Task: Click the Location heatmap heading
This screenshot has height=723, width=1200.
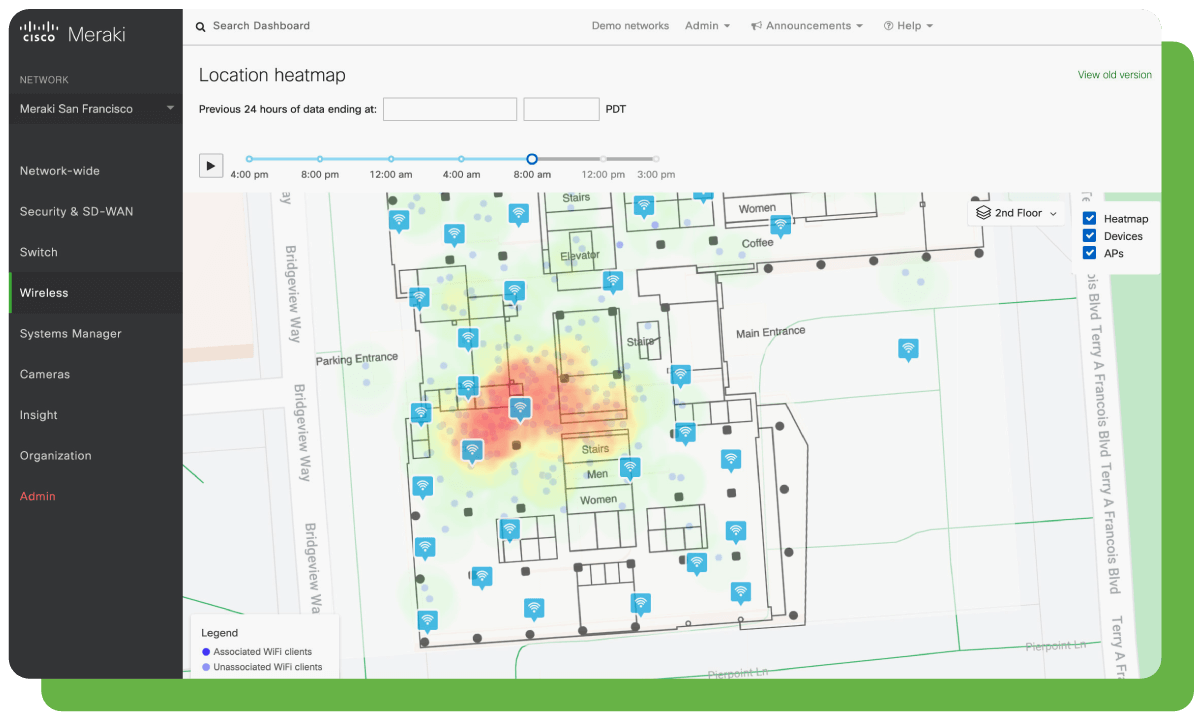Action: (x=272, y=75)
